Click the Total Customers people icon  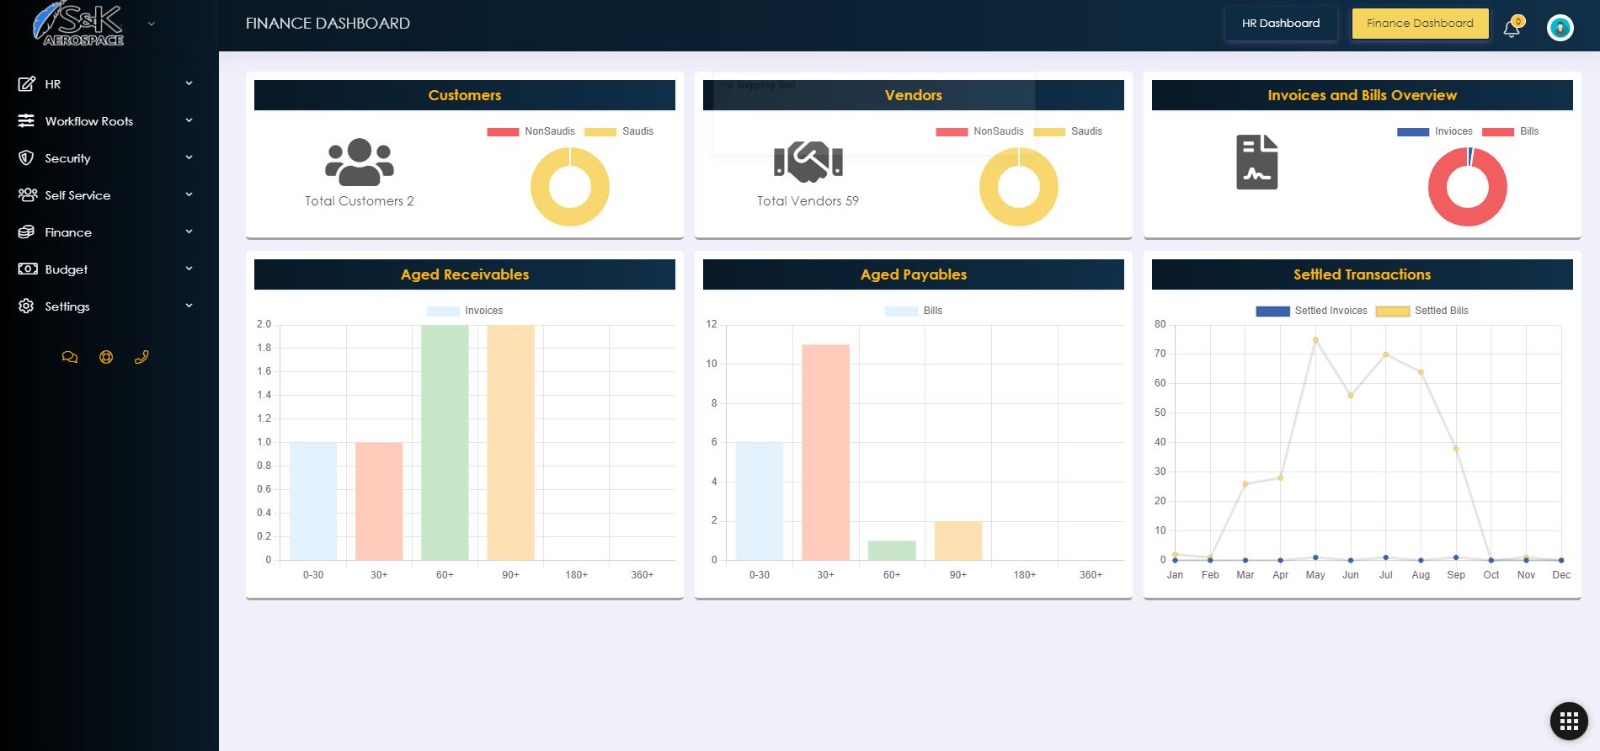coord(359,162)
